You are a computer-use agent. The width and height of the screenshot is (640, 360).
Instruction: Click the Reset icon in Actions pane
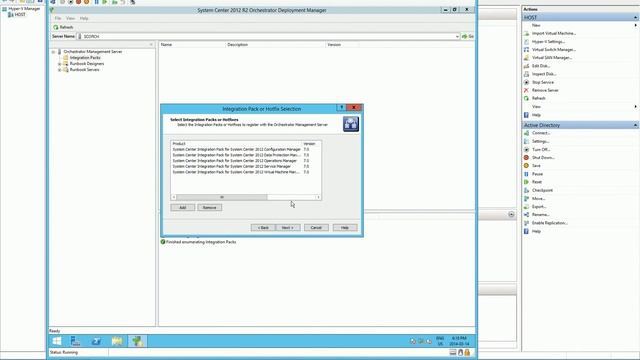click(526, 182)
